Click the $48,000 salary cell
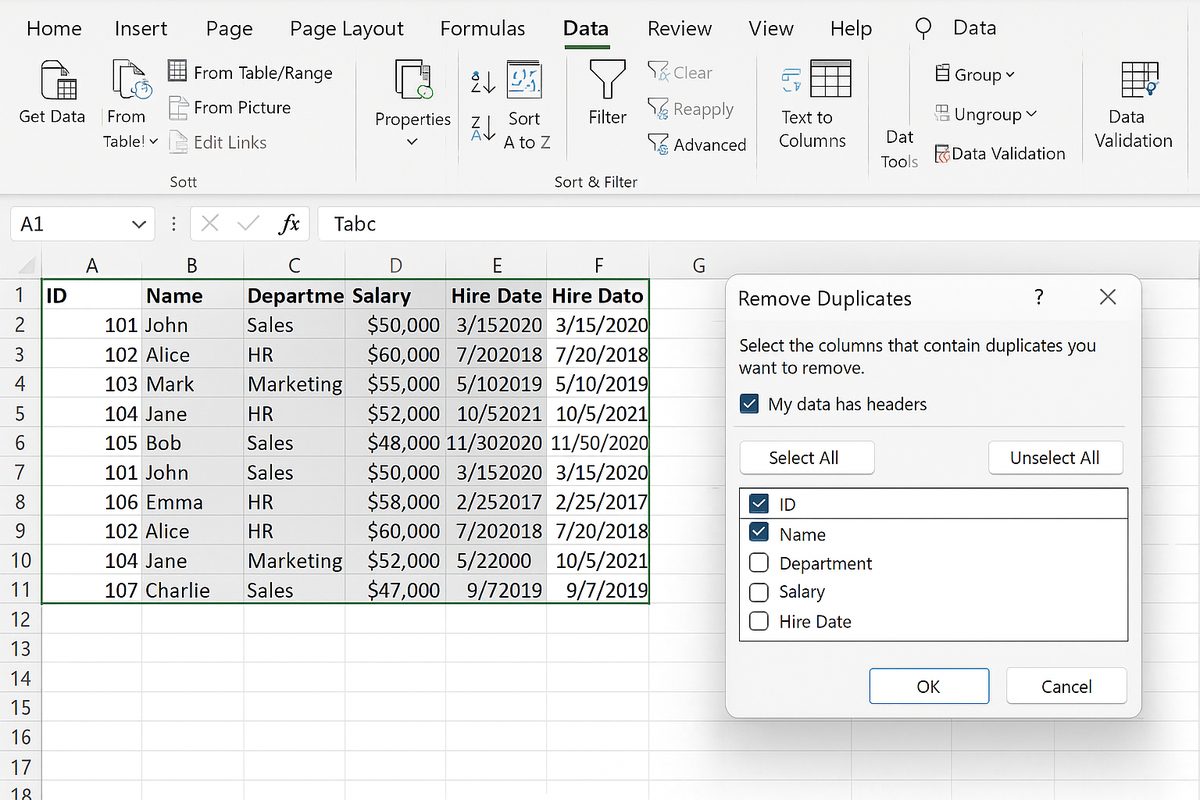 (396, 443)
